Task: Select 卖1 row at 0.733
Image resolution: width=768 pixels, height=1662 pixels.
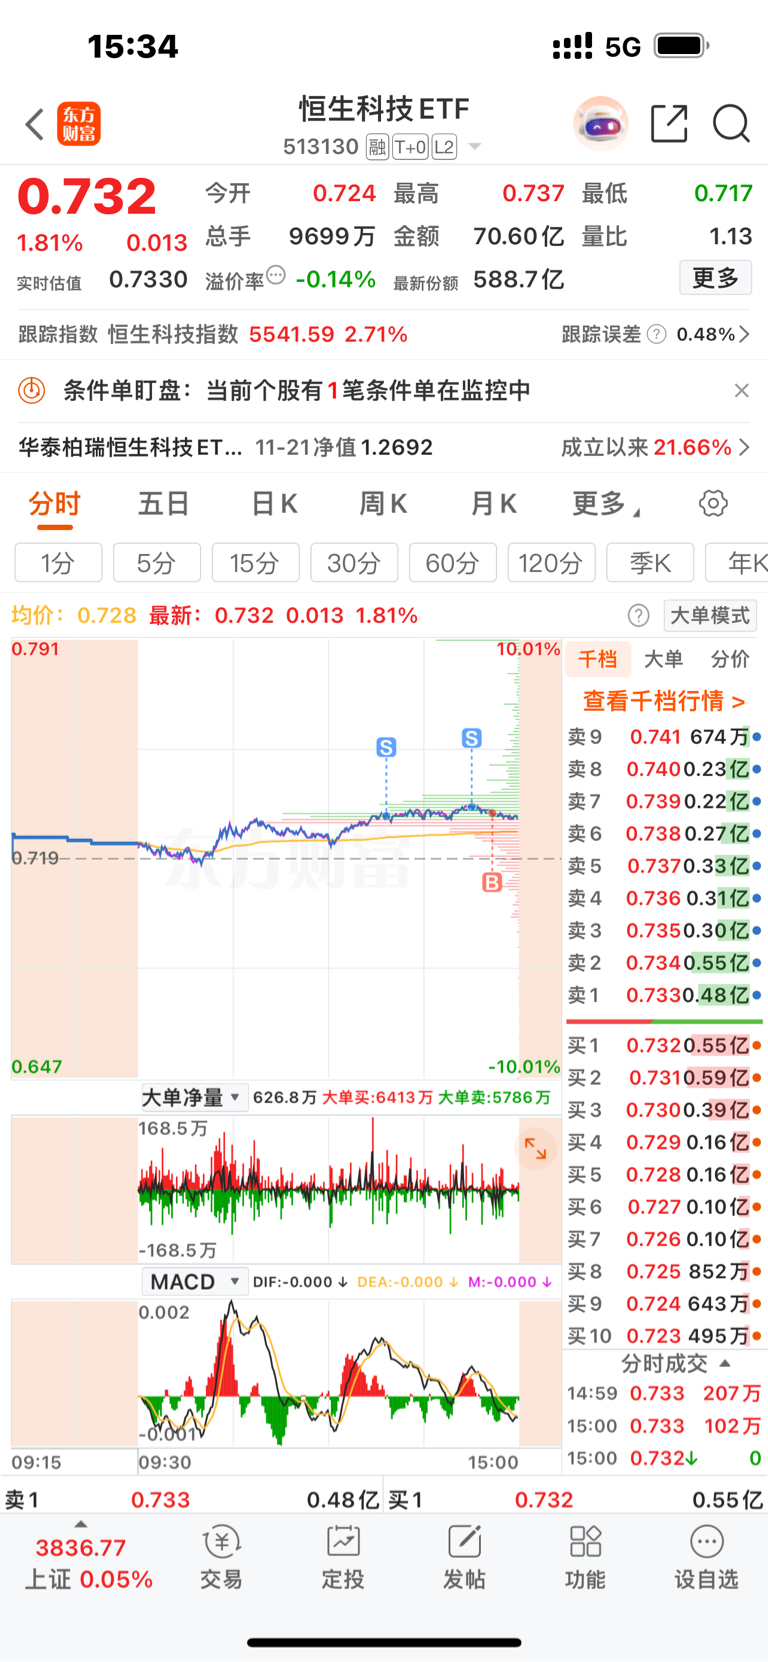Action: [x=664, y=995]
